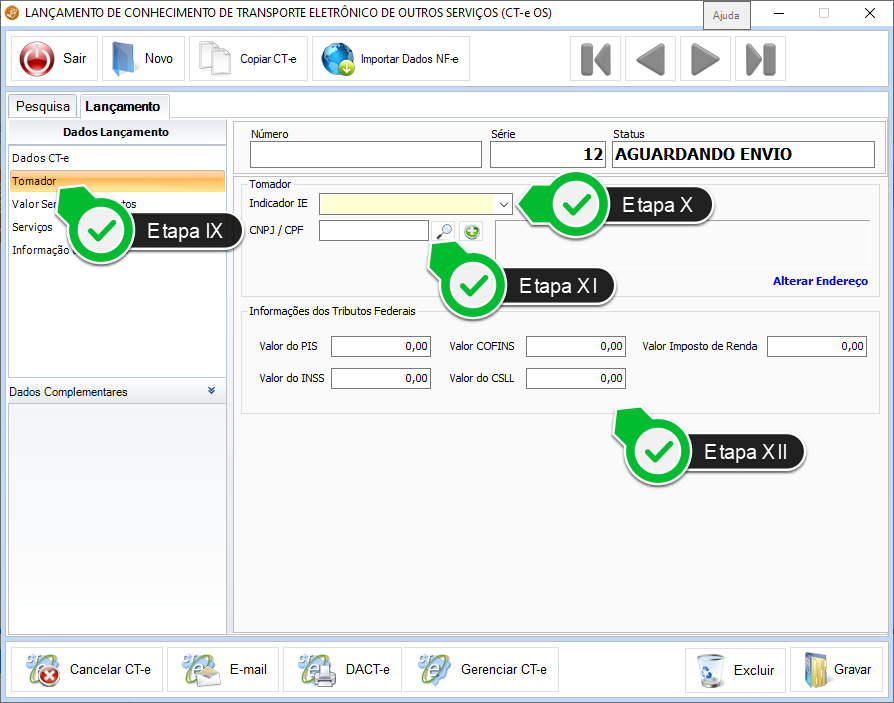Click the Sair power icon button

[x=54, y=59]
